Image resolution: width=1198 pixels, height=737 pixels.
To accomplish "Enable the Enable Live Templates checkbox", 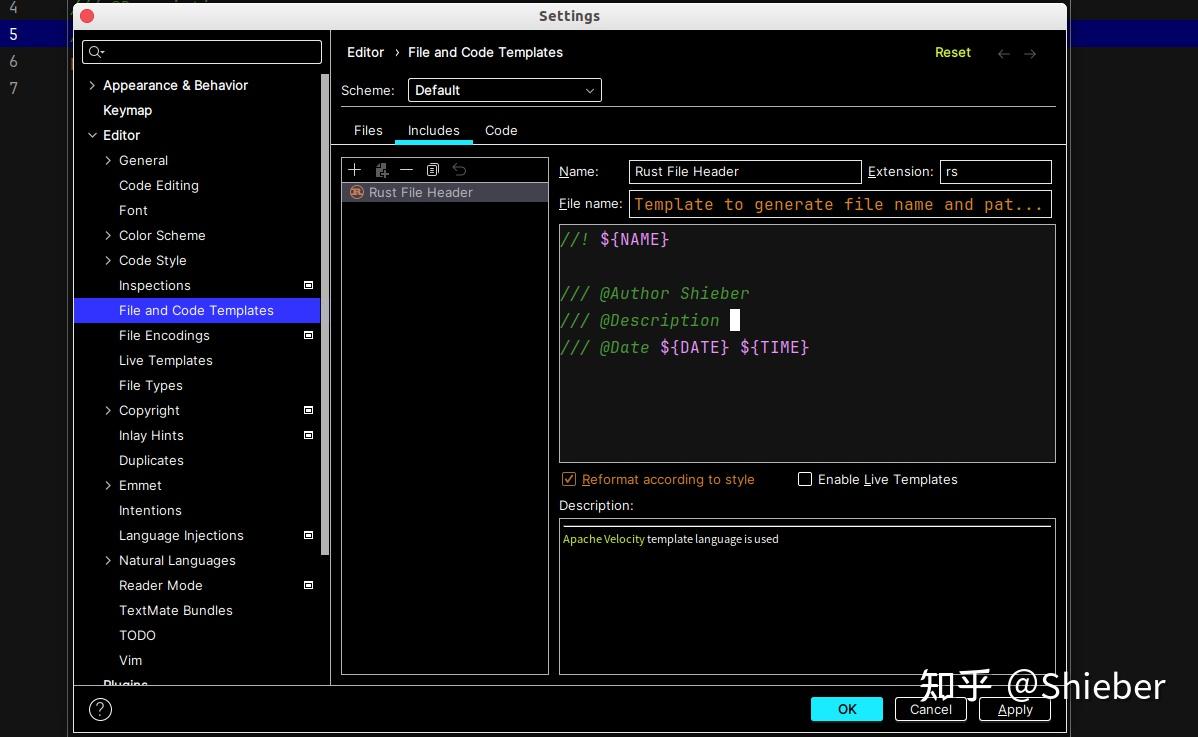I will [805, 479].
